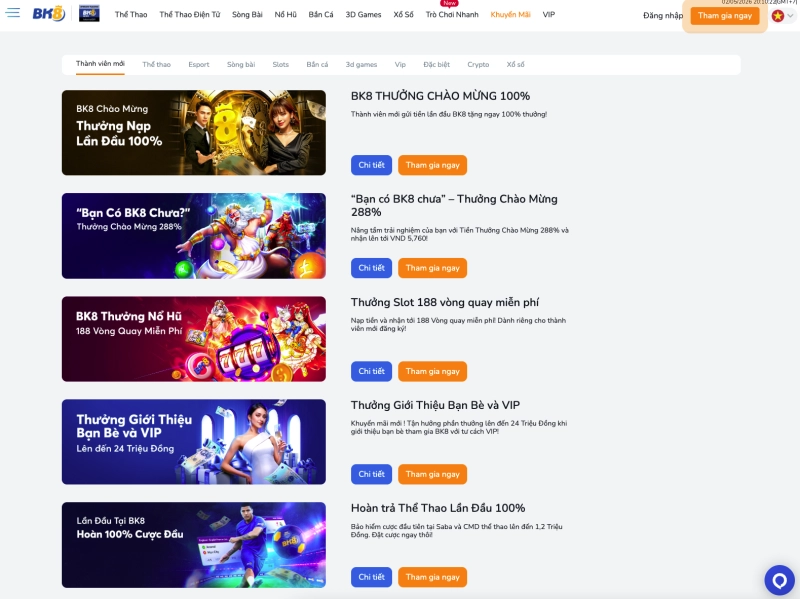
Task: Open the Nổ Hũ menu
Action: point(285,15)
